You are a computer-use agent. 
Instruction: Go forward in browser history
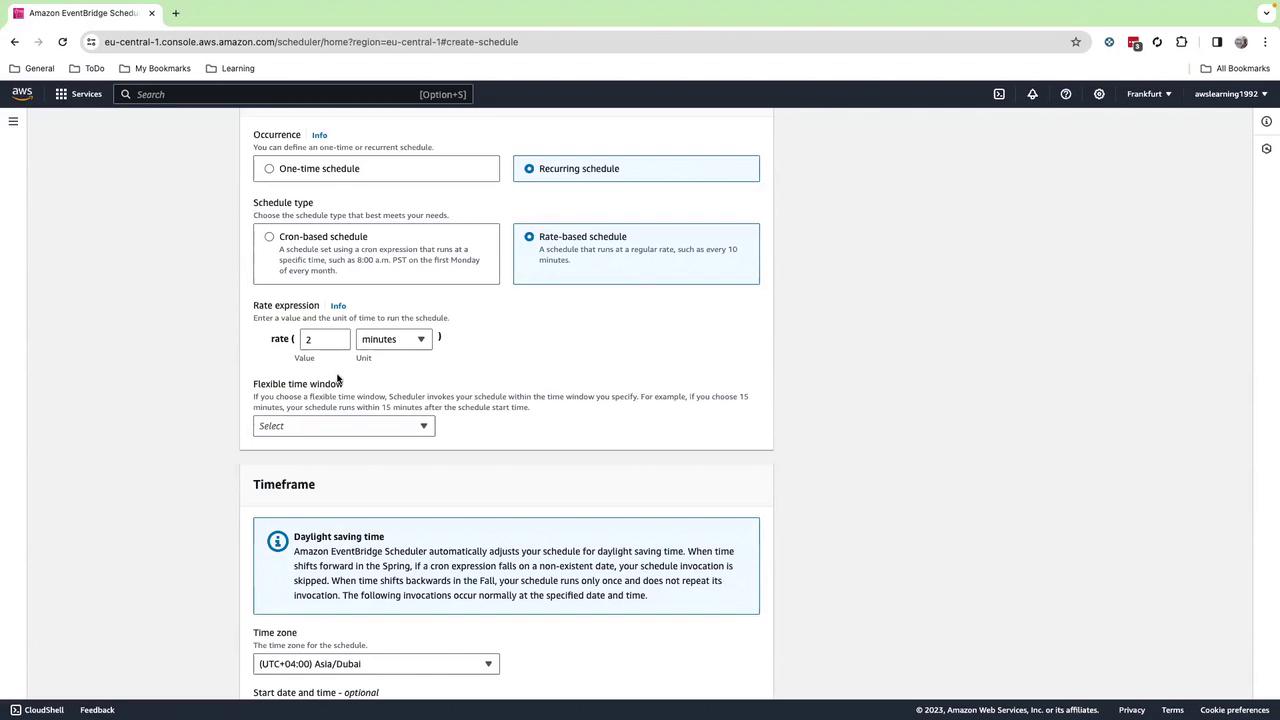pos(38,42)
